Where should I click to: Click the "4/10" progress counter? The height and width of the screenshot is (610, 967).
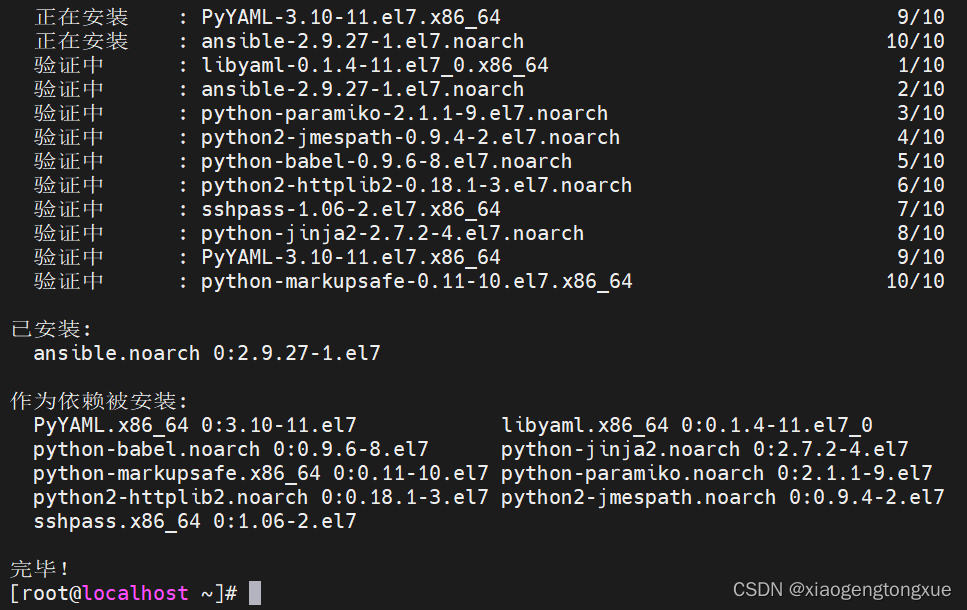tap(921, 137)
